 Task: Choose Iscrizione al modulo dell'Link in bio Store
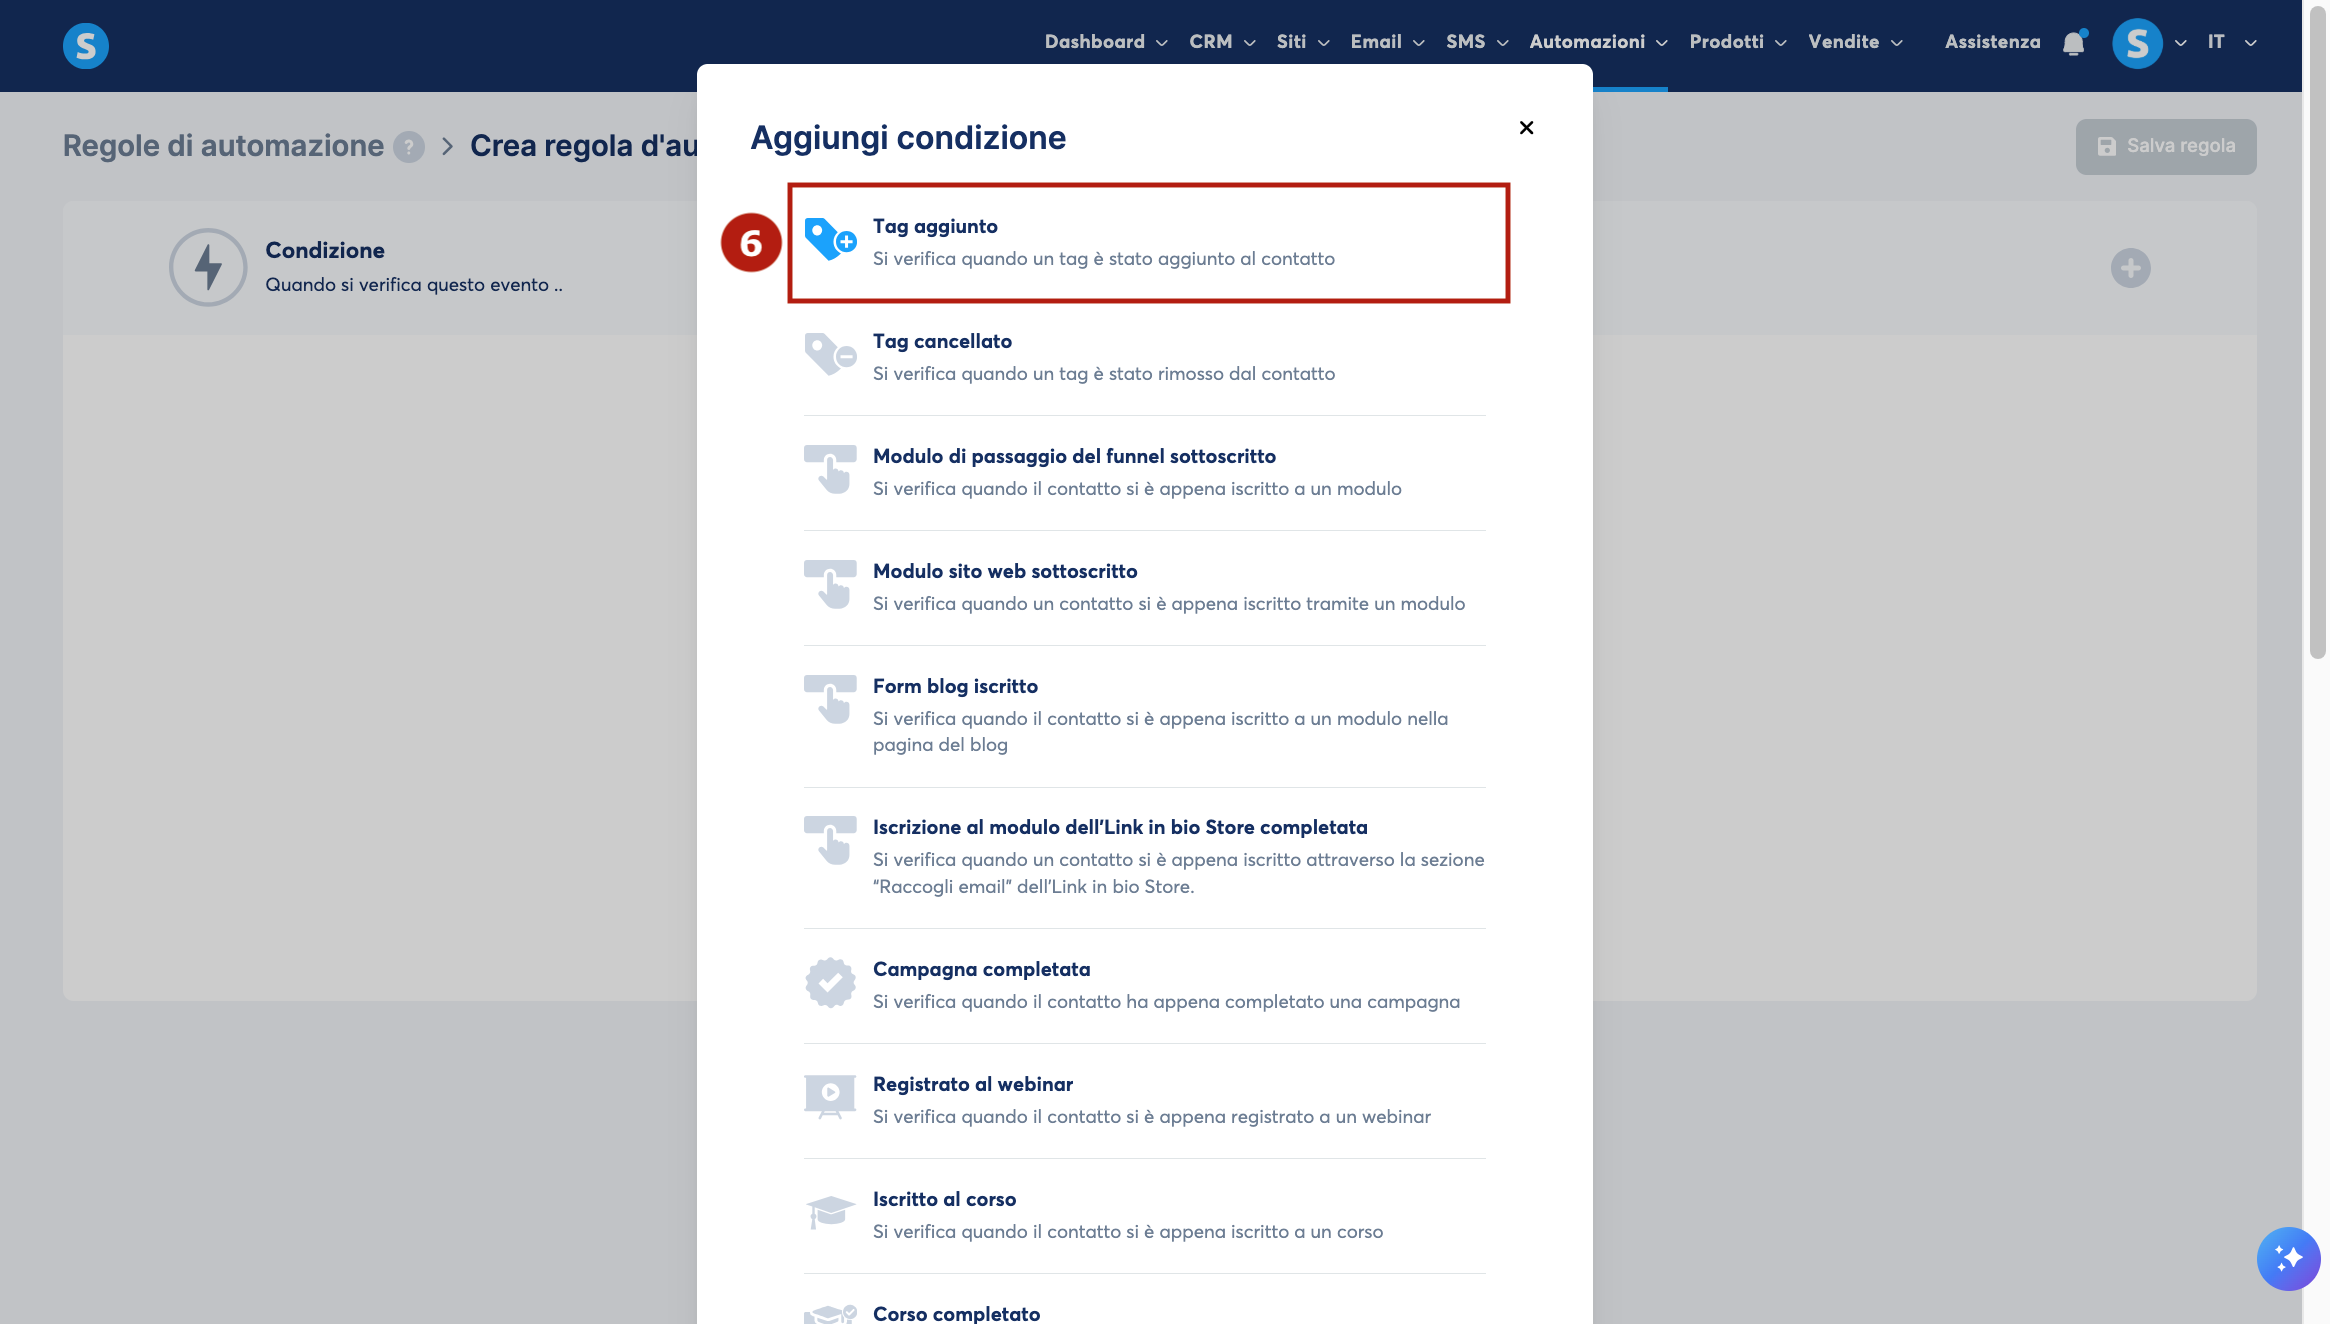click(x=1144, y=857)
